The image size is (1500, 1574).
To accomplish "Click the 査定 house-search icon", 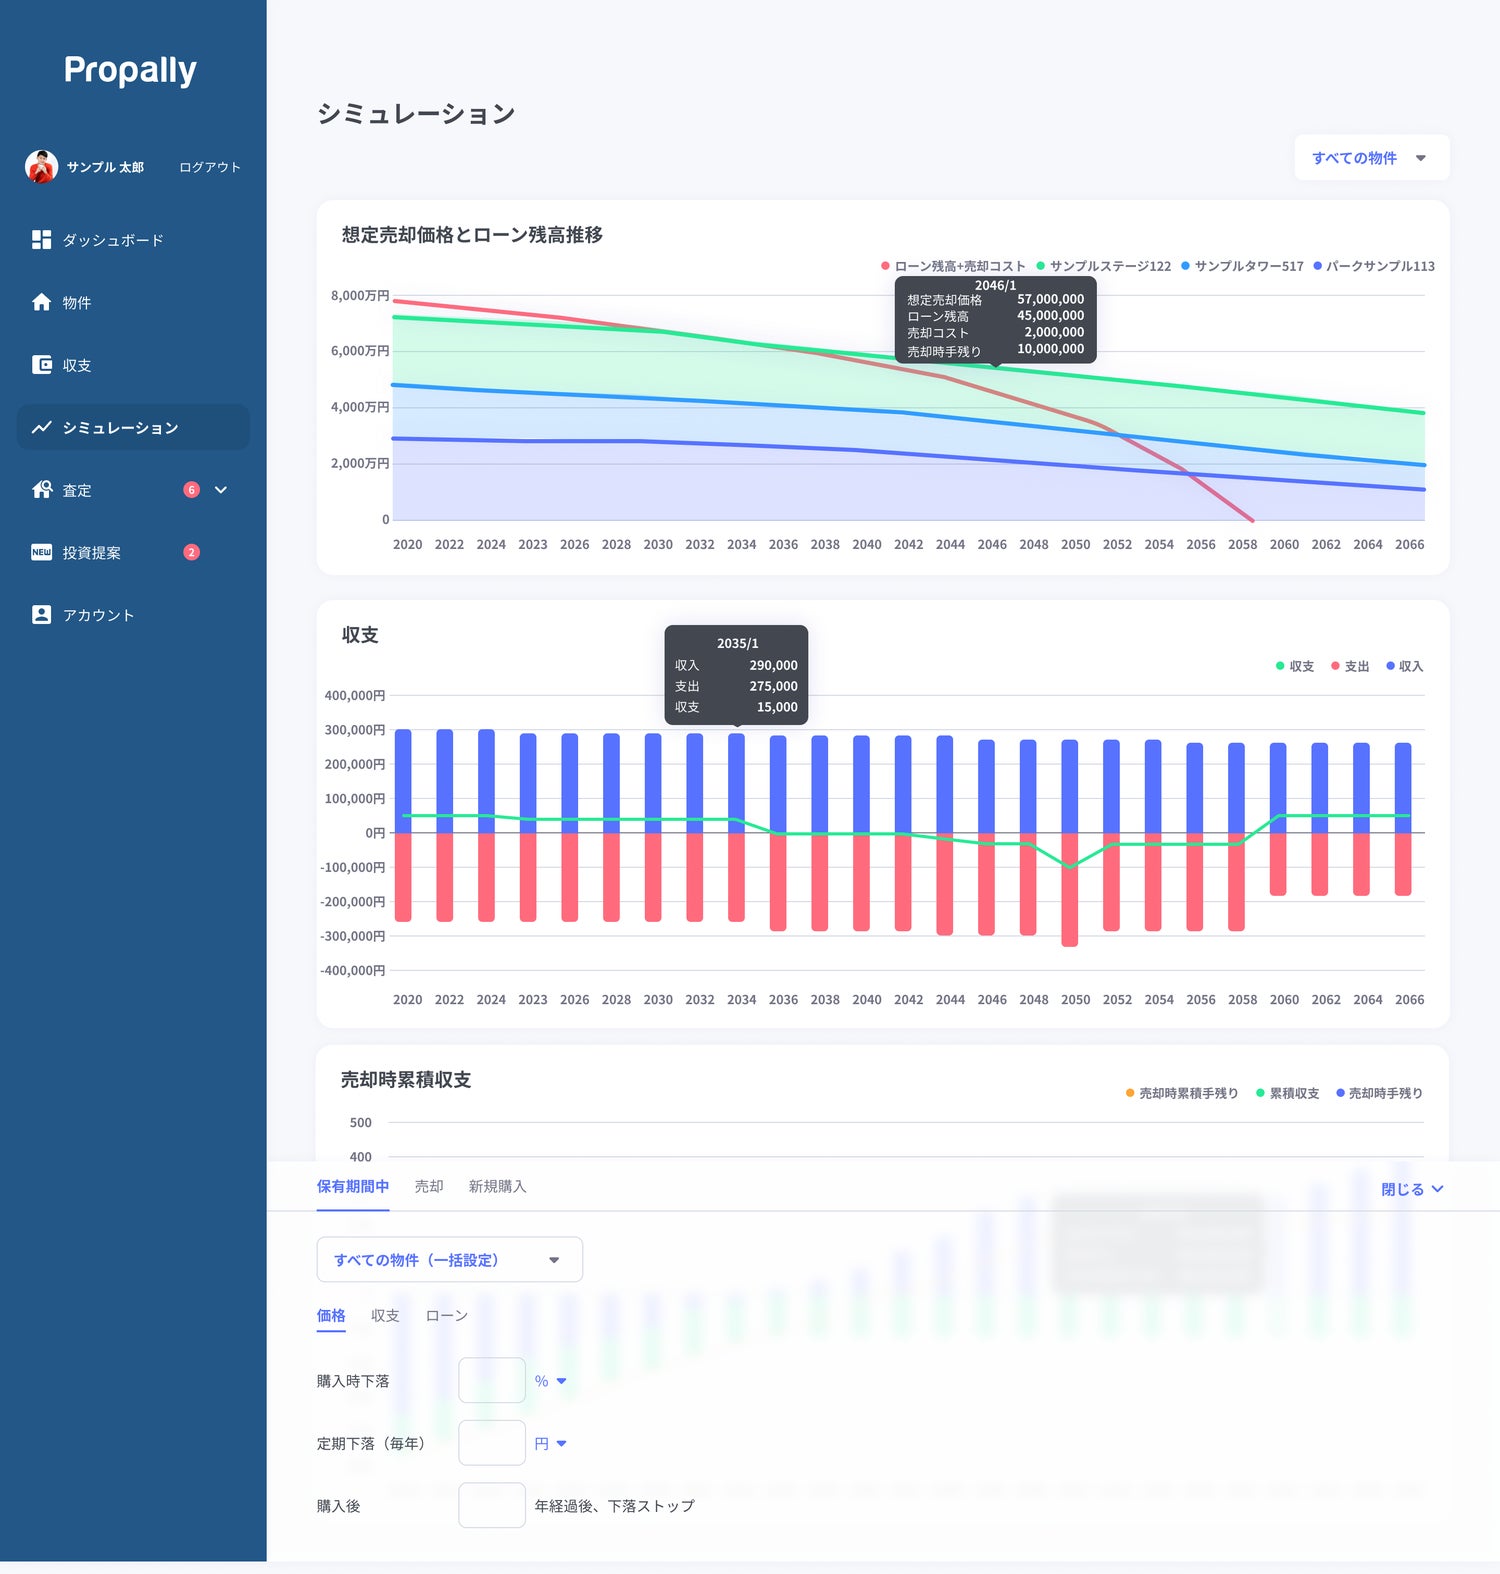I will (41, 490).
